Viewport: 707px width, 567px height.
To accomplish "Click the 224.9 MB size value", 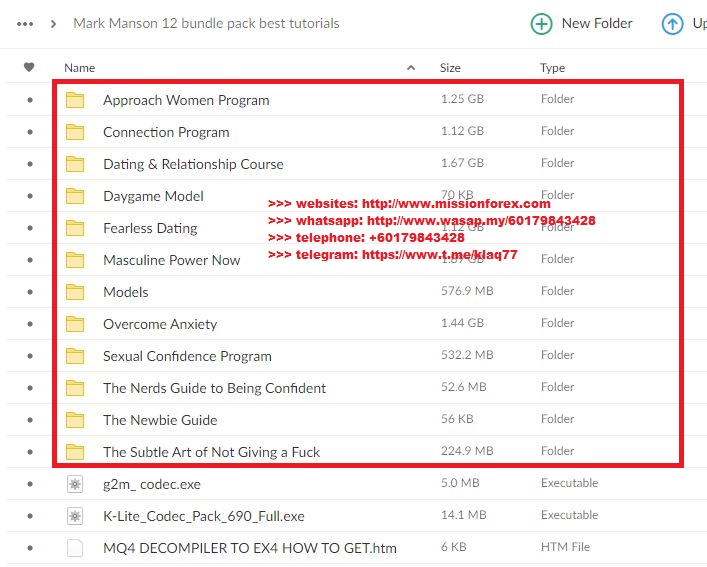I will 467,451.
